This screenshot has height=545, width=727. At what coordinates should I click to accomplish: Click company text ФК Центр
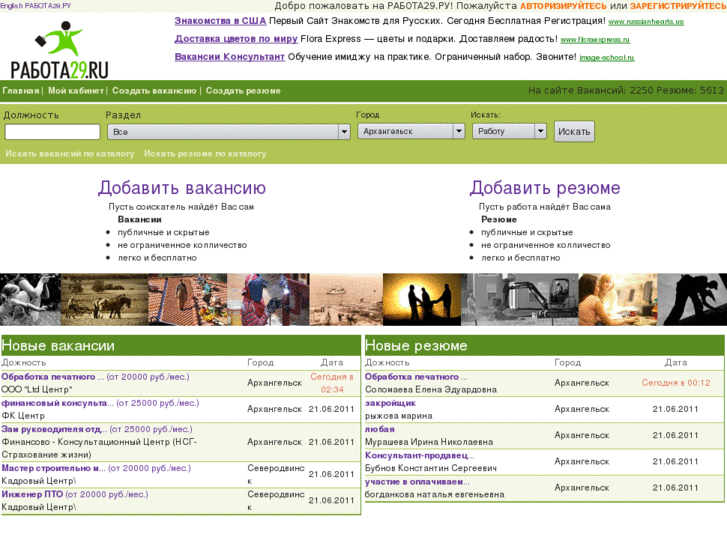click(x=23, y=416)
